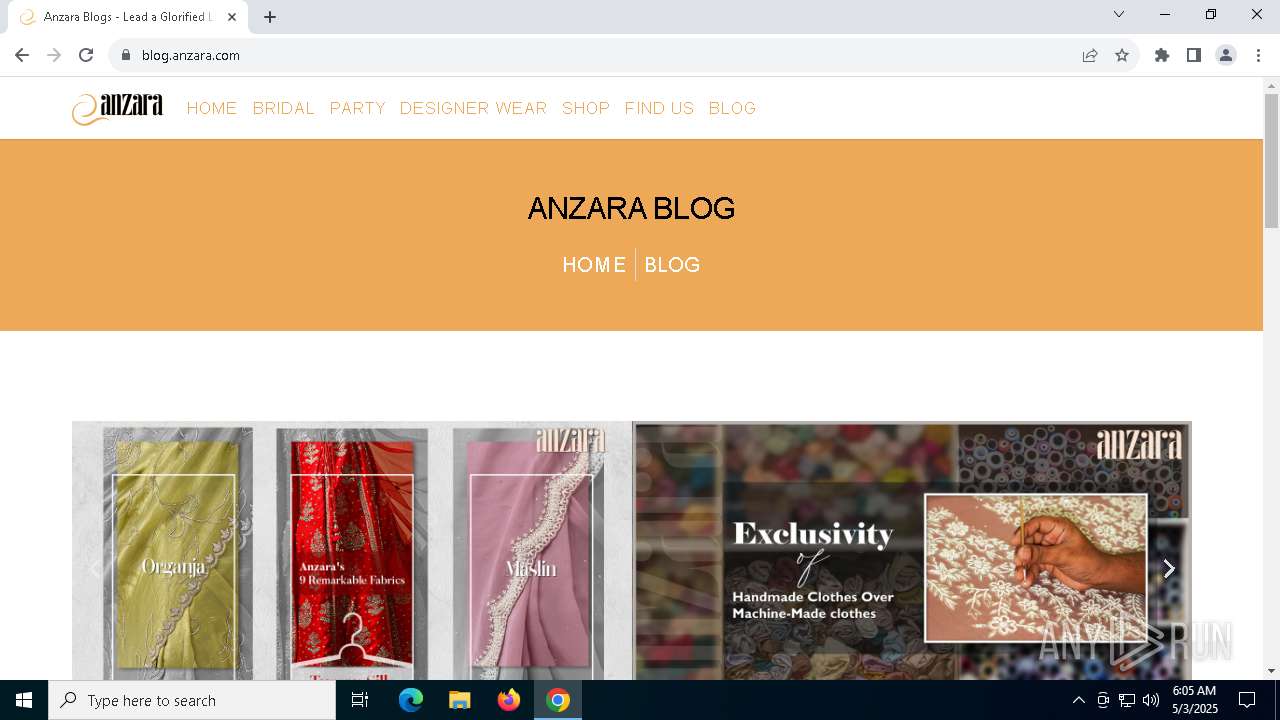Advance carousel with next arrow
The image size is (1280, 720).
(1169, 568)
